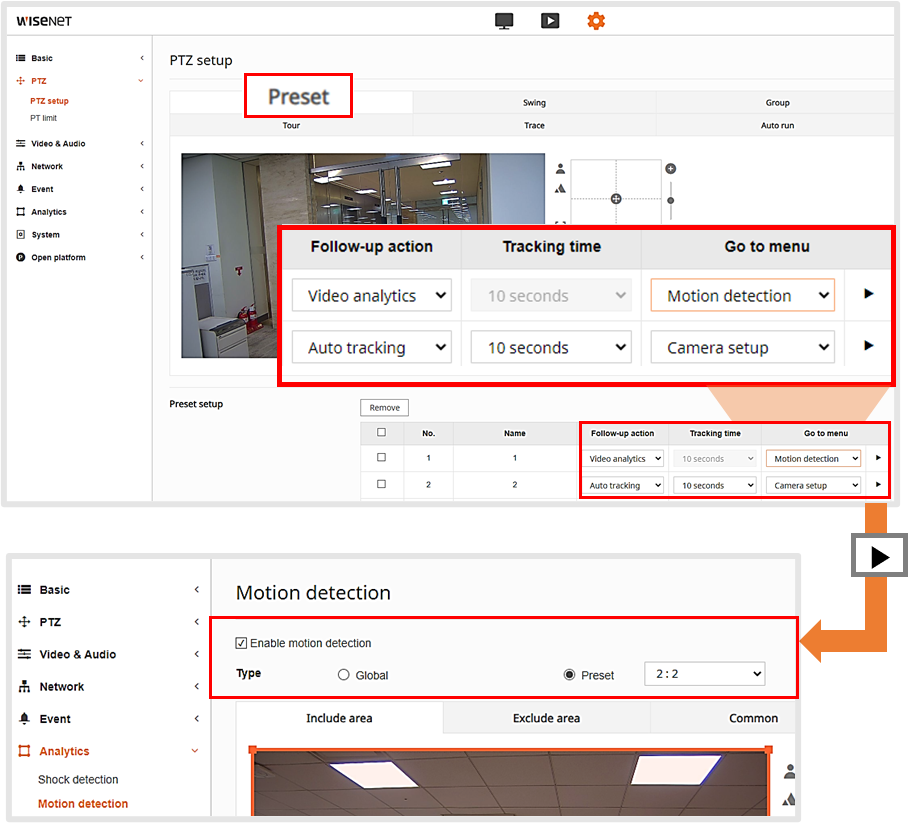Open the PT limit page link

(x=44, y=118)
